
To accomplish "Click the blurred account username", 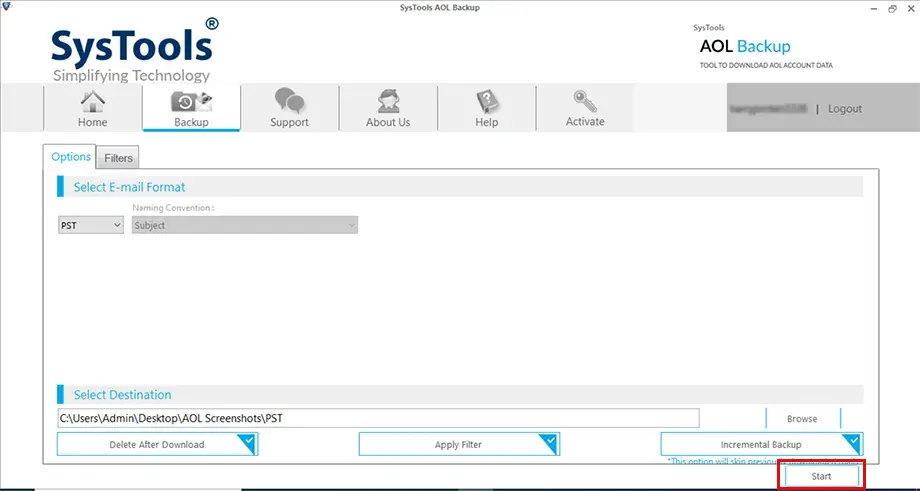I will (x=769, y=109).
